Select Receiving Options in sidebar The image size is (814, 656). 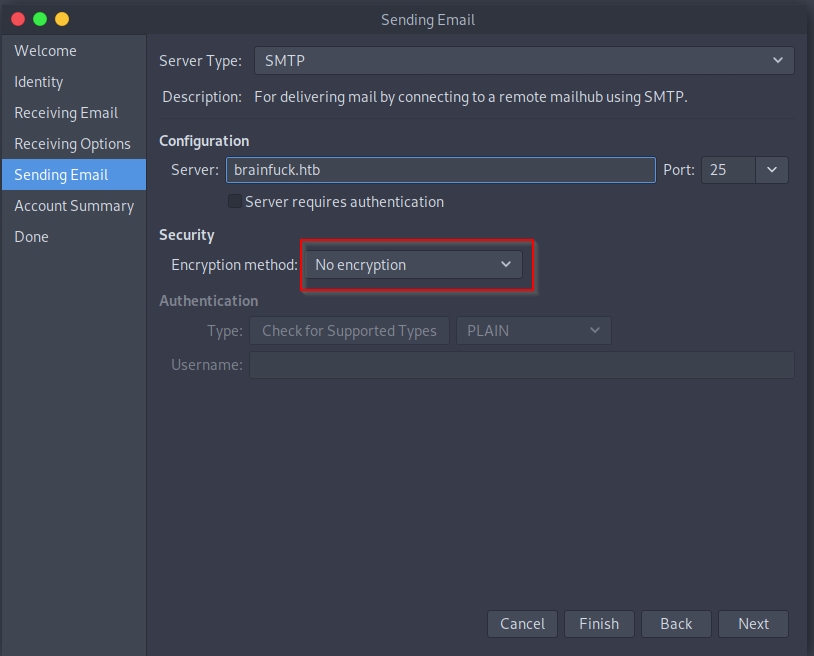point(72,144)
